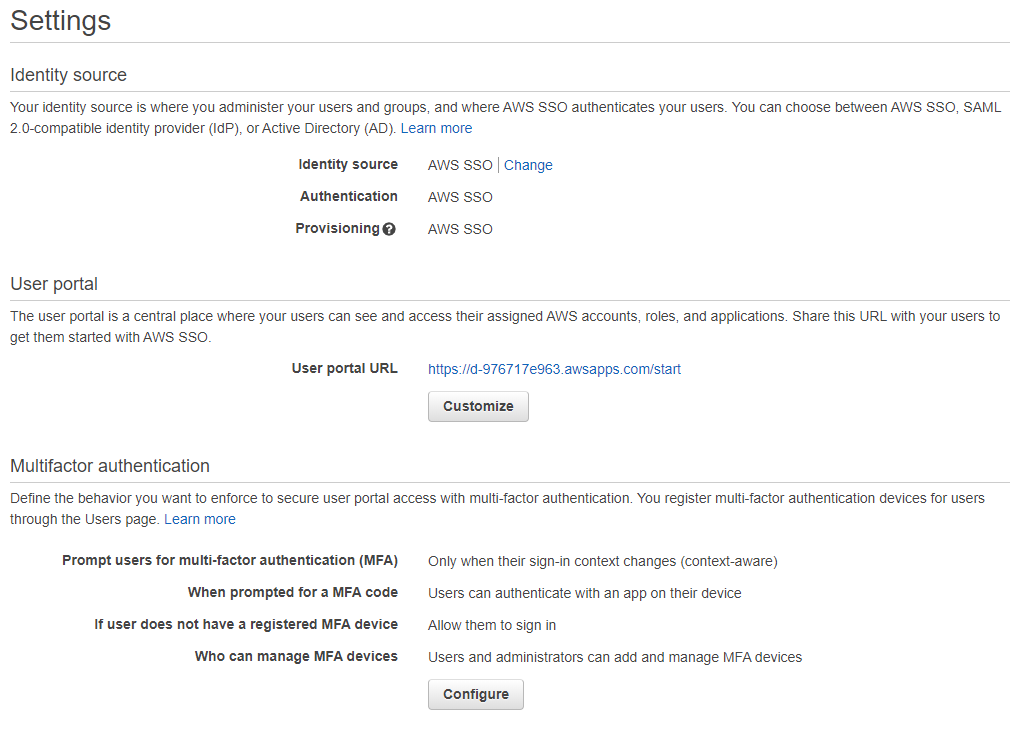Open Learn more link under Multifactor authentication
Image resolution: width=1023 pixels, height=731 pixels.
(200, 519)
